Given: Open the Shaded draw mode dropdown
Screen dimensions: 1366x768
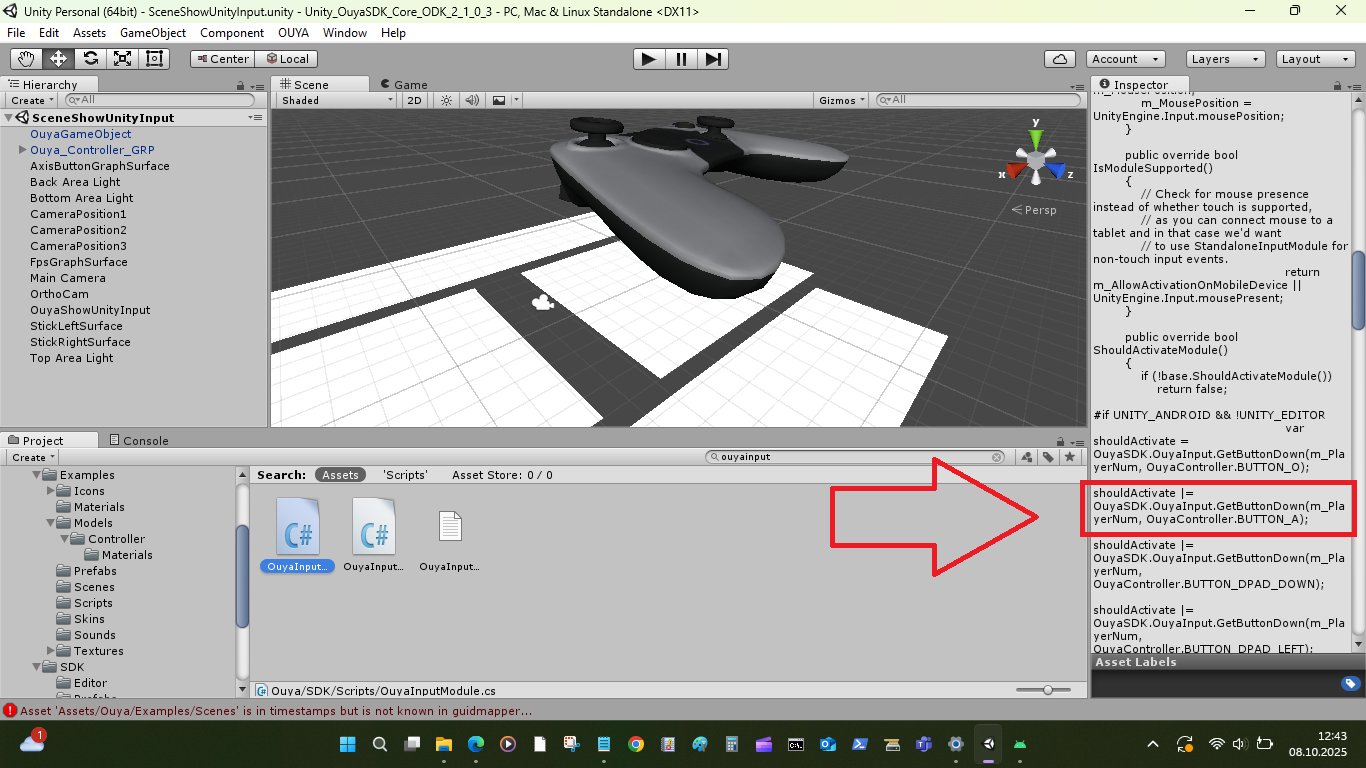Looking at the screenshot, I should [x=337, y=100].
